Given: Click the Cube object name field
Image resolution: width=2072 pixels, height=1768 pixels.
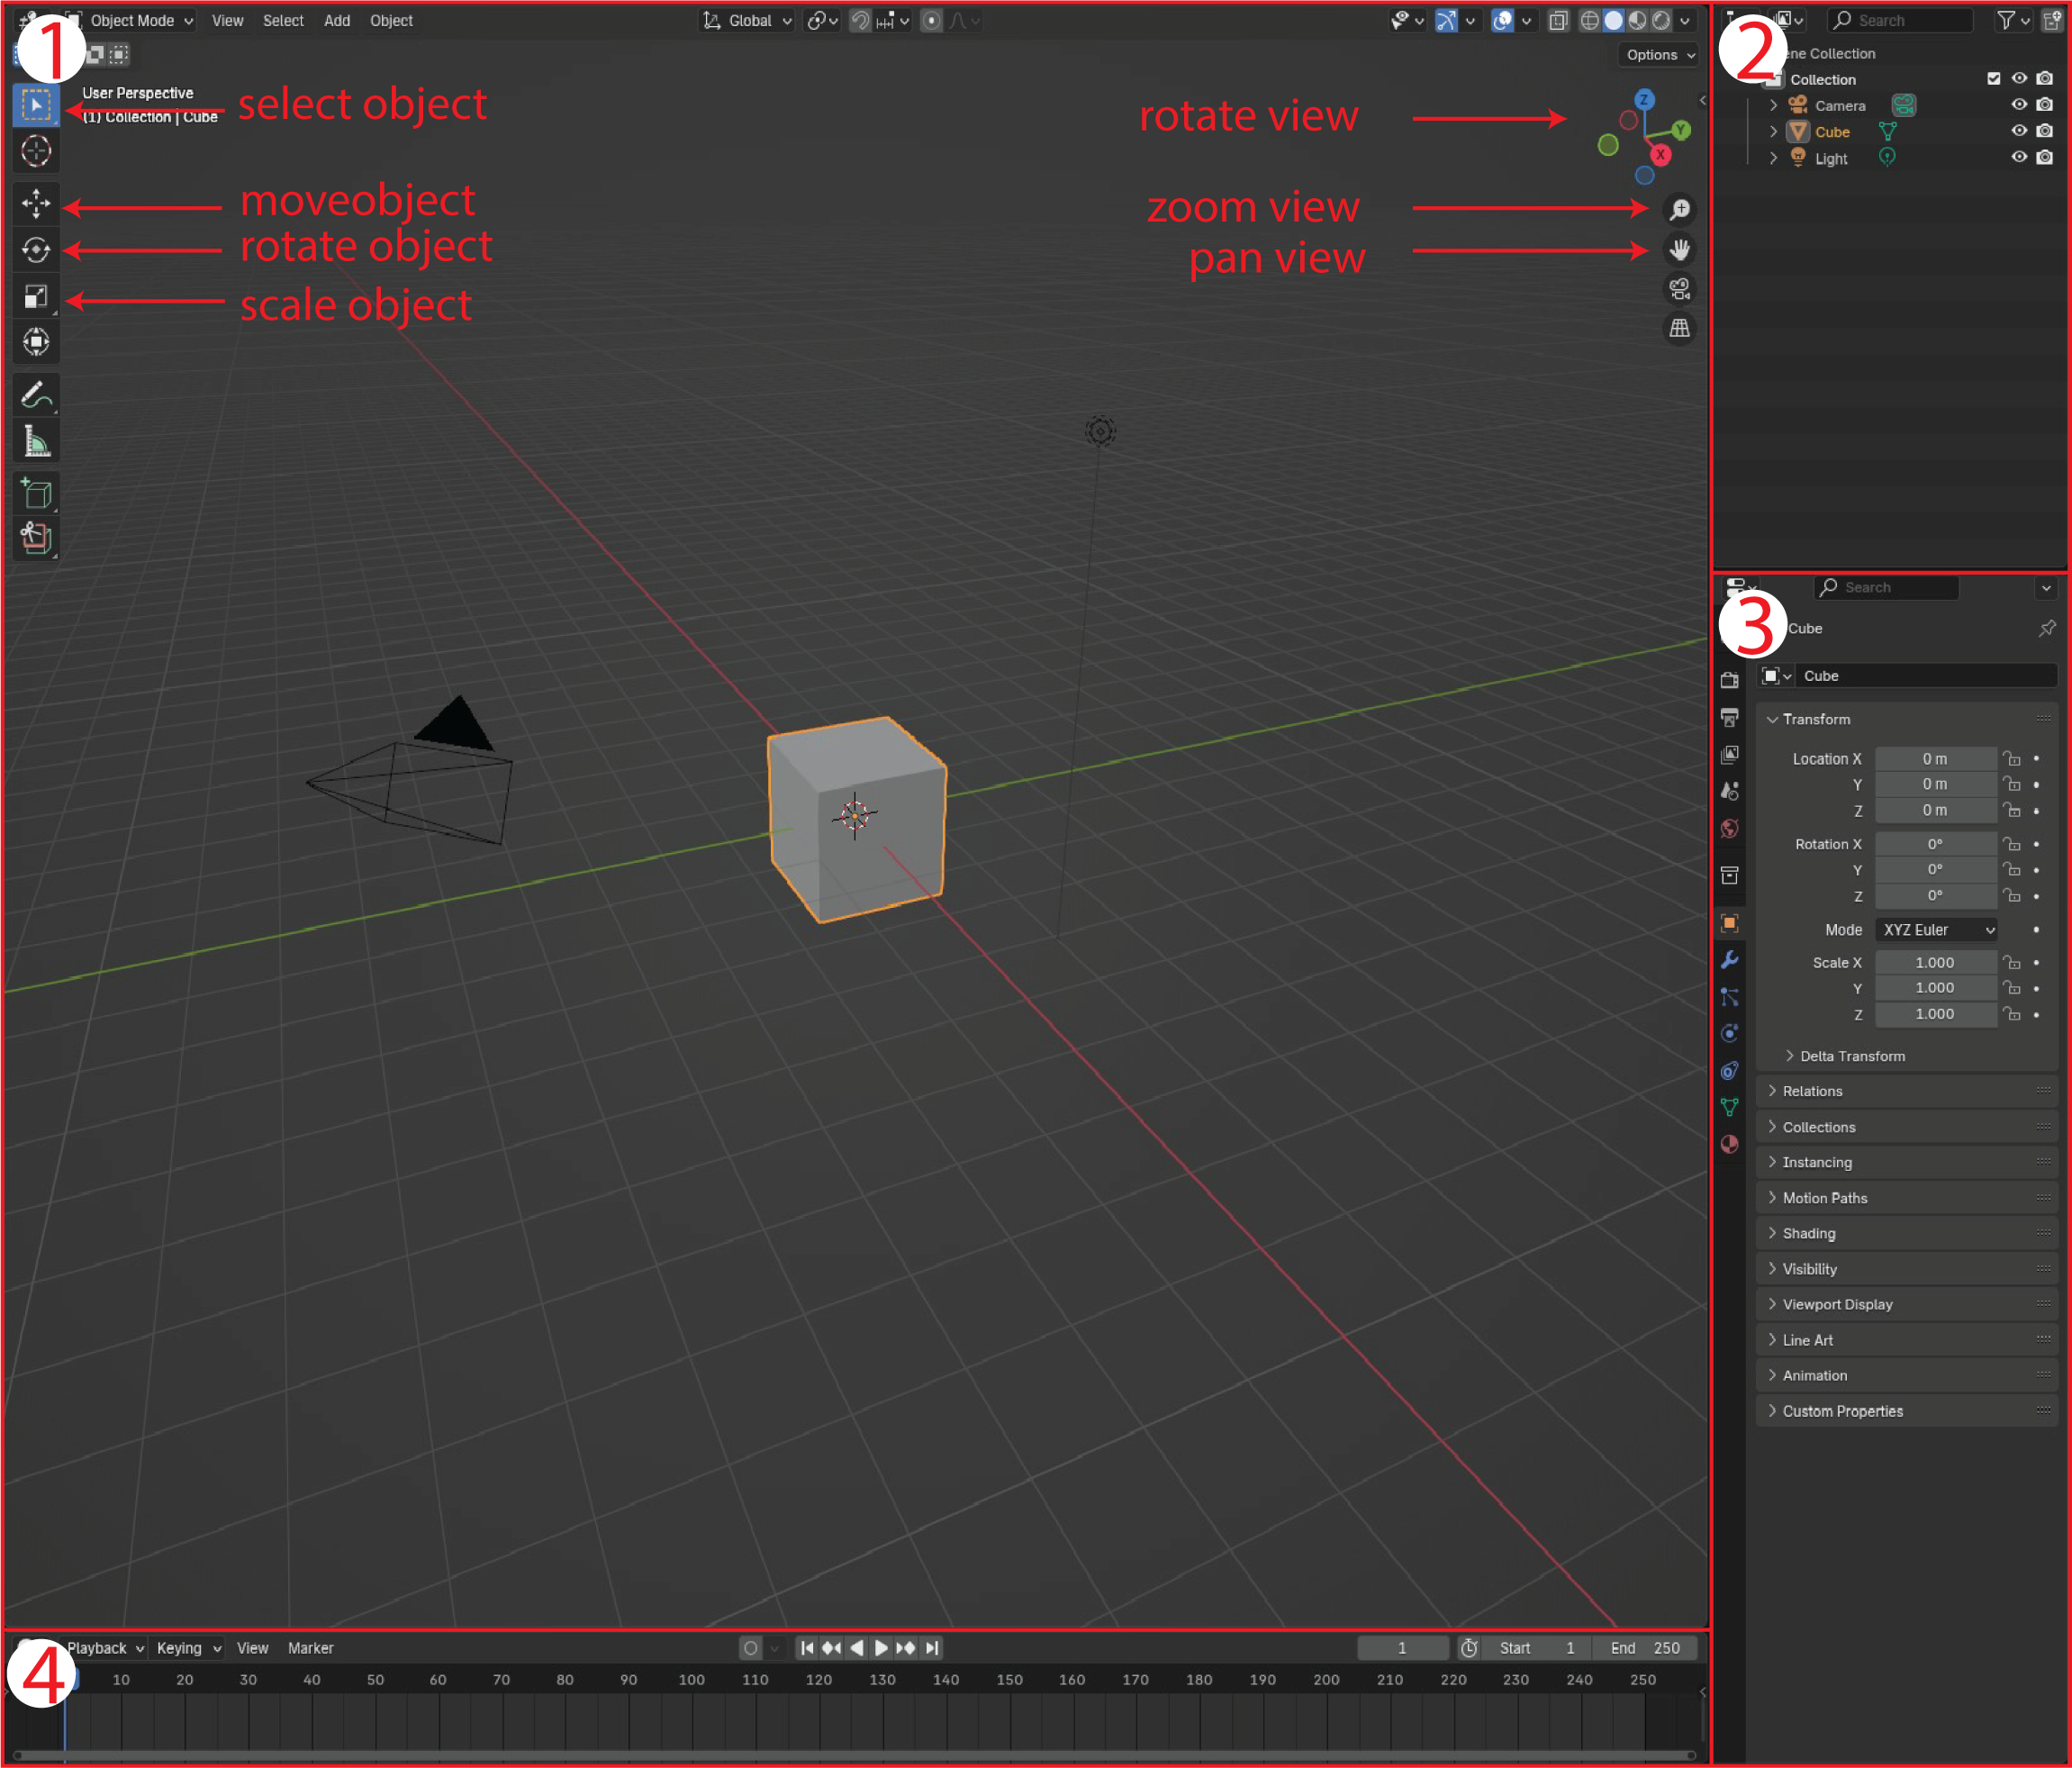Looking at the screenshot, I should [x=1925, y=676].
